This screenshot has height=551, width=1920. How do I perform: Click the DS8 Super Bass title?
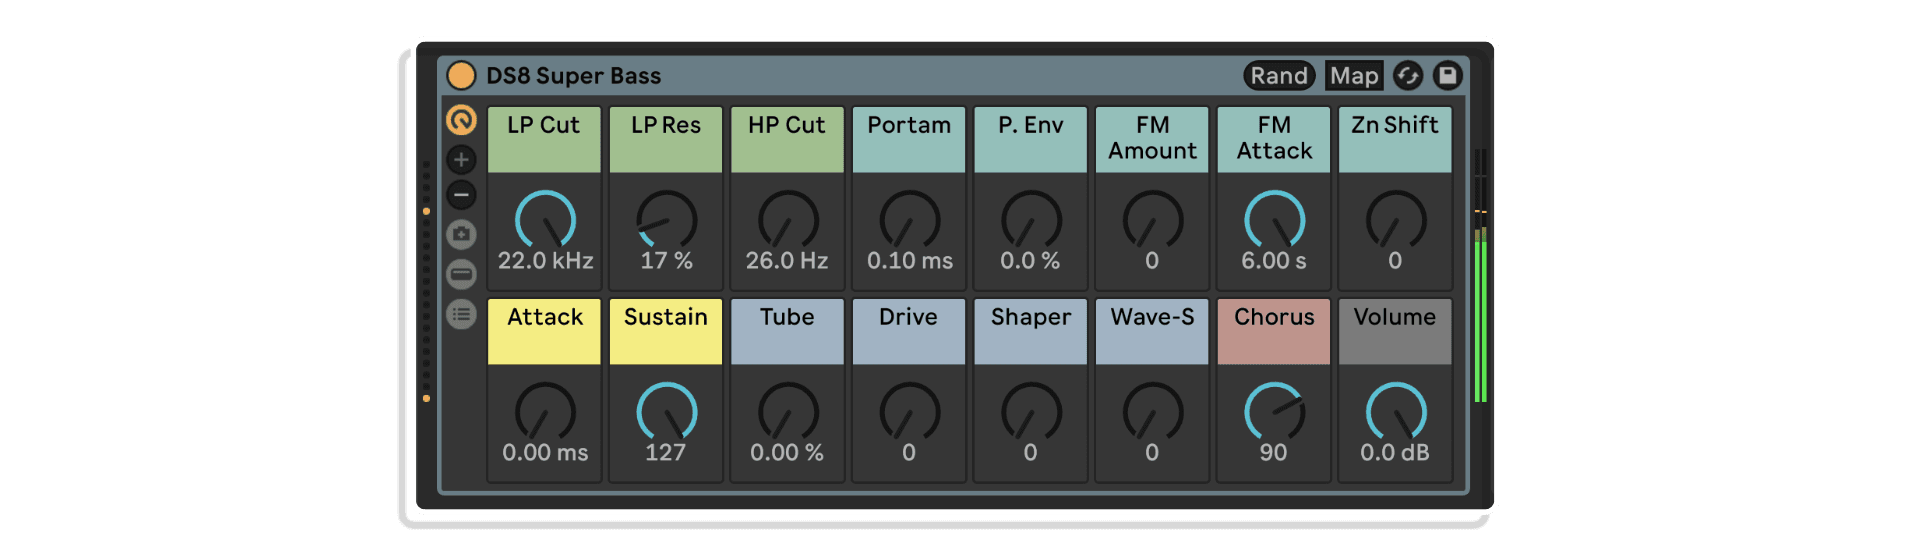[573, 76]
